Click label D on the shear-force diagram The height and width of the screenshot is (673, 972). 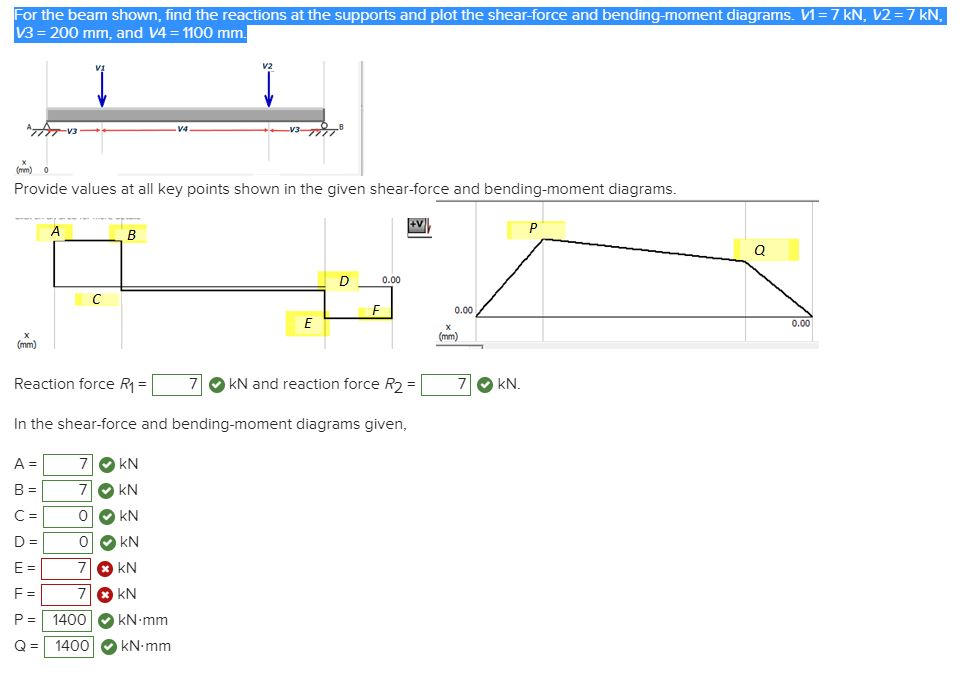pyautogui.click(x=343, y=281)
